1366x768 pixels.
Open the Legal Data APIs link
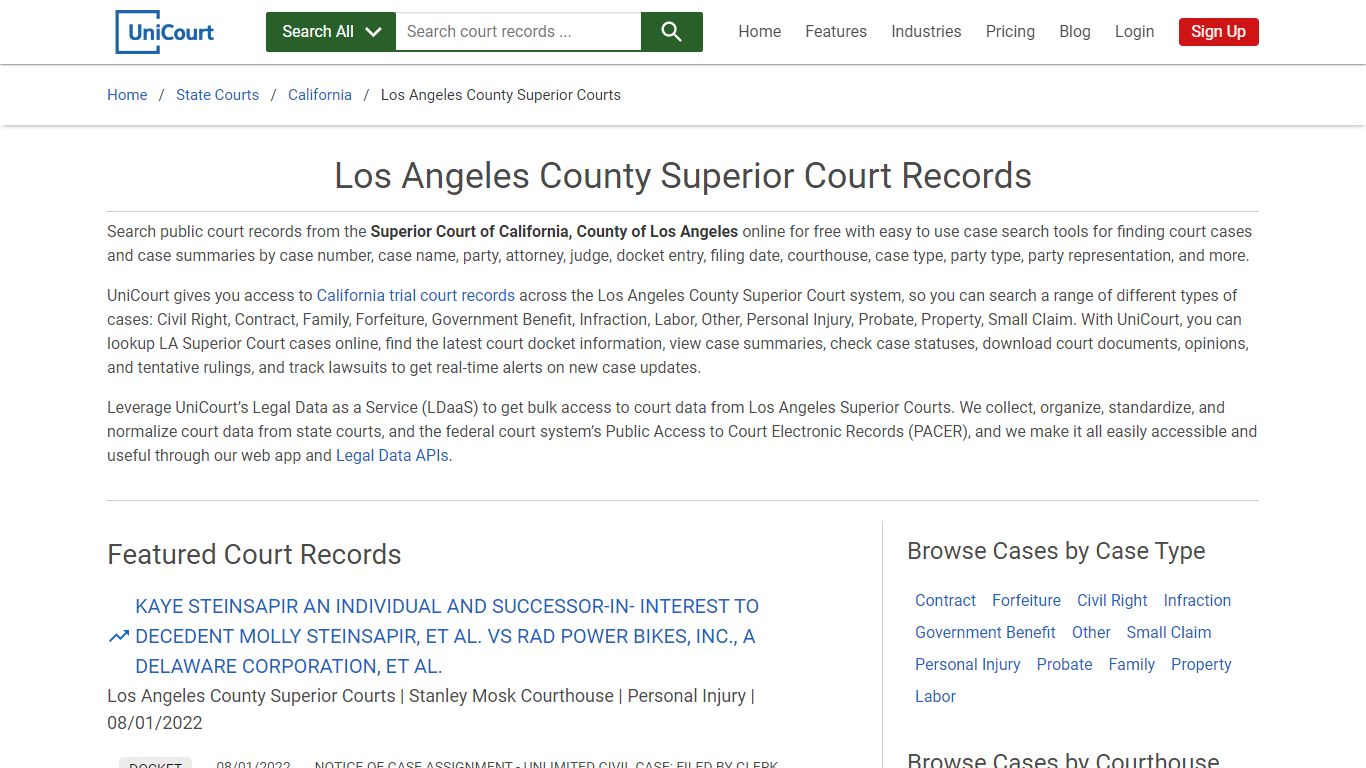pos(393,456)
